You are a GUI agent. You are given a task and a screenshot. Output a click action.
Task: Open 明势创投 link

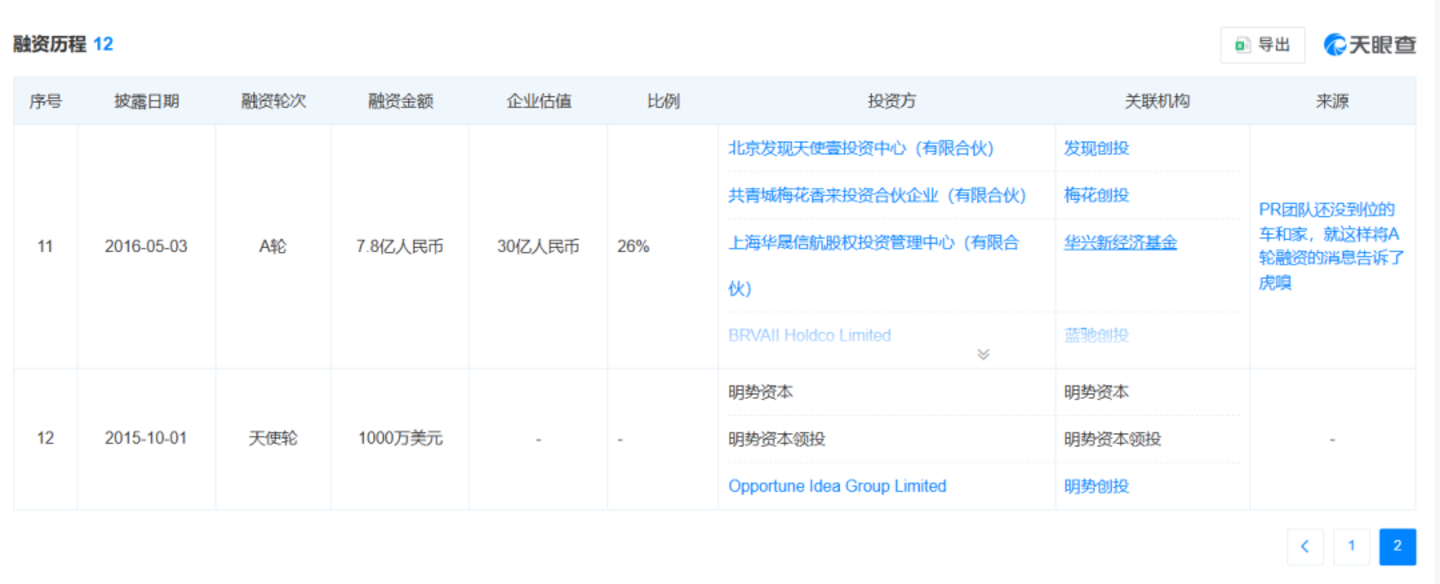1096,486
